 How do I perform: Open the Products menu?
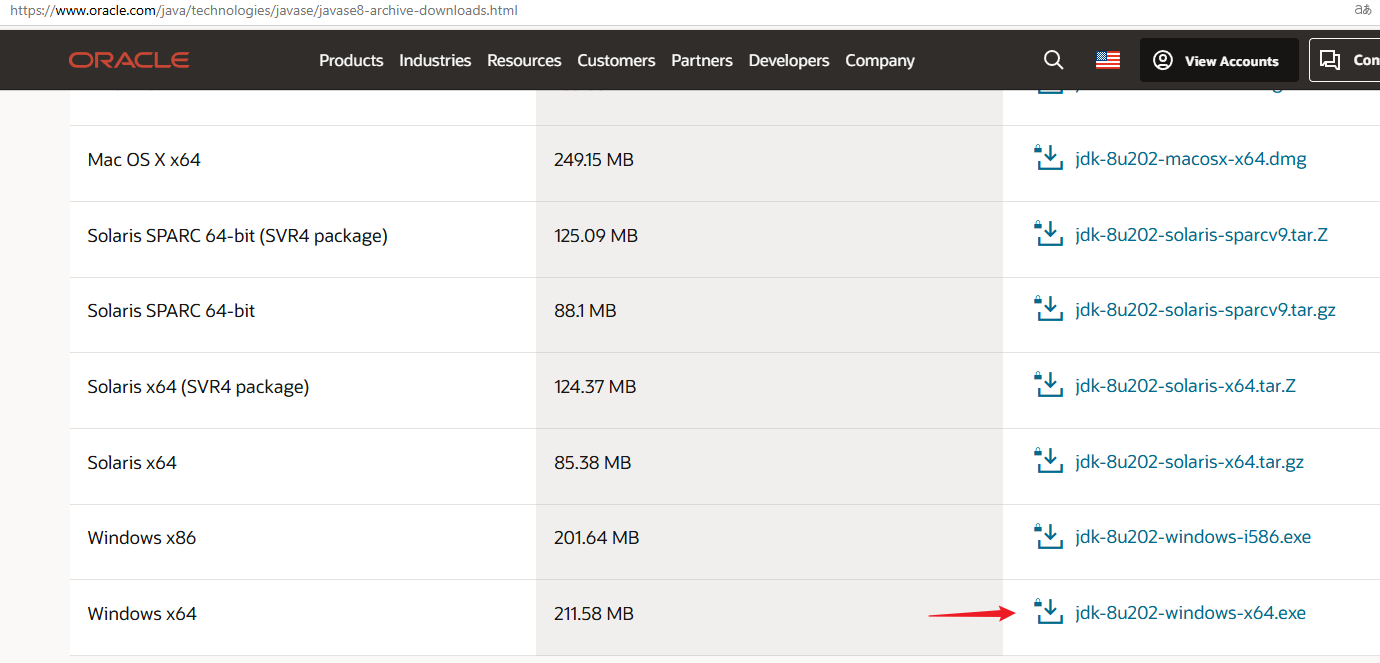(351, 60)
